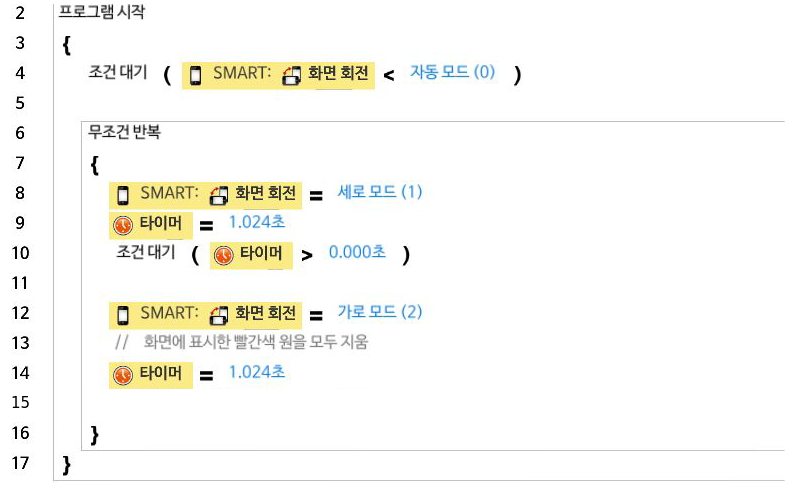Open the 자동 모드 (0) value selector
Viewport: 798px width, 490px height.
click(452, 73)
